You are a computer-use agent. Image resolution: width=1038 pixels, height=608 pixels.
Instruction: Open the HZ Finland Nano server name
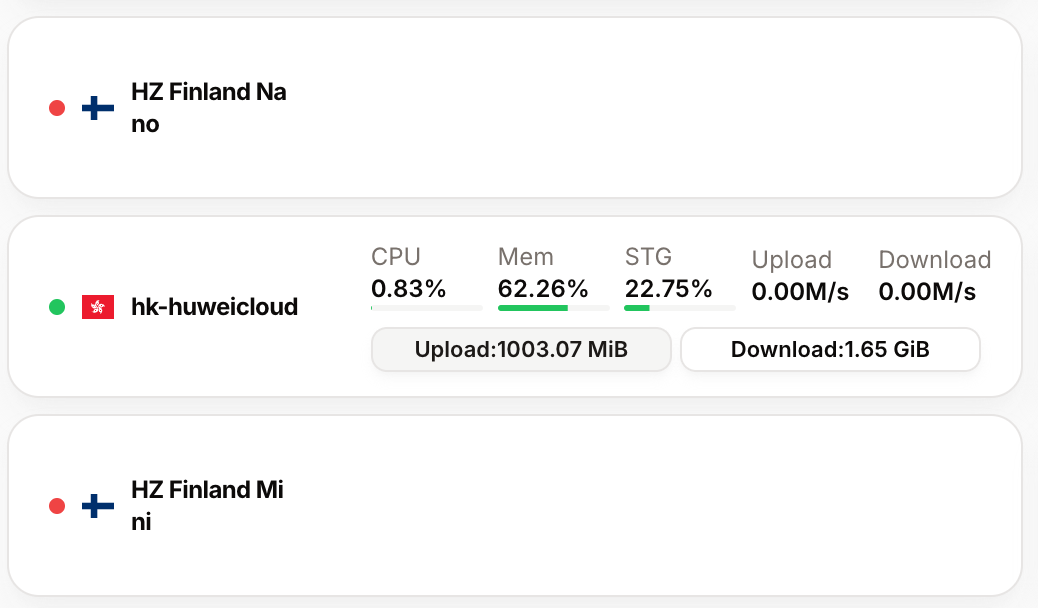tap(209, 107)
